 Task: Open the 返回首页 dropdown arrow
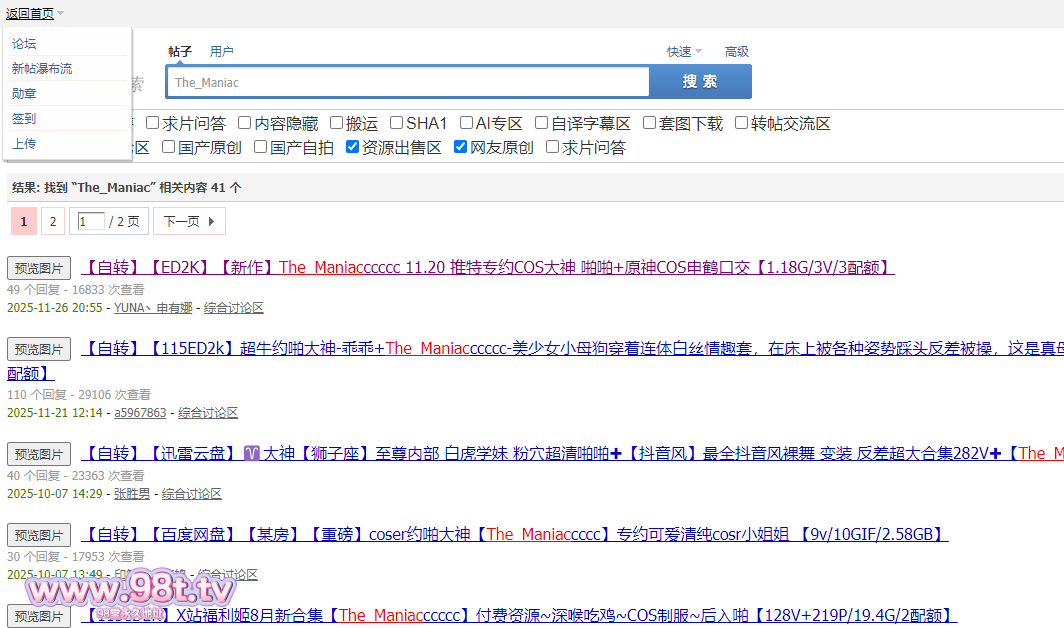pyautogui.click(x=60, y=14)
